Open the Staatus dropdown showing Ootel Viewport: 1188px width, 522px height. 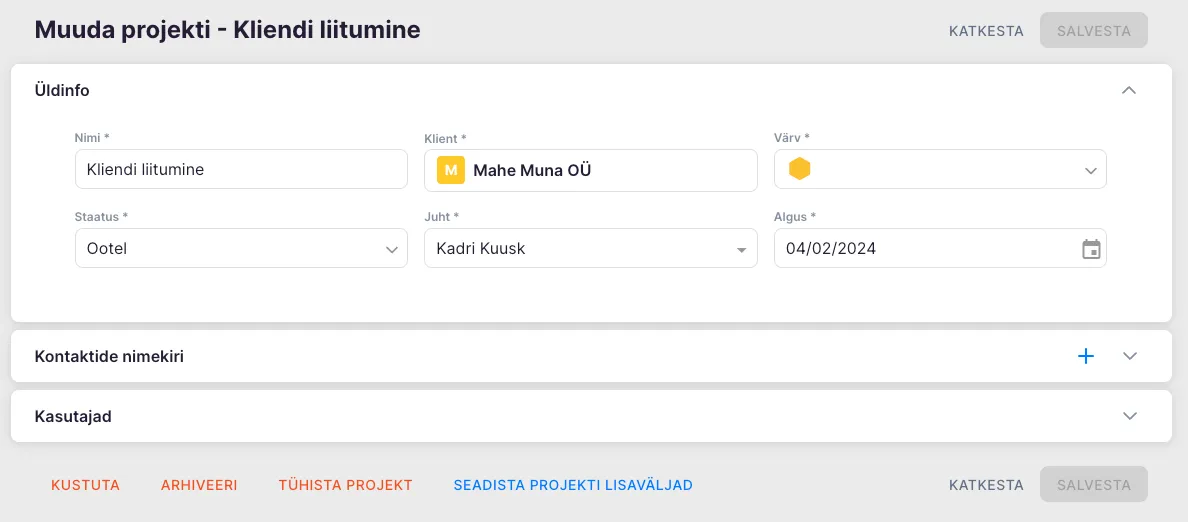point(241,249)
